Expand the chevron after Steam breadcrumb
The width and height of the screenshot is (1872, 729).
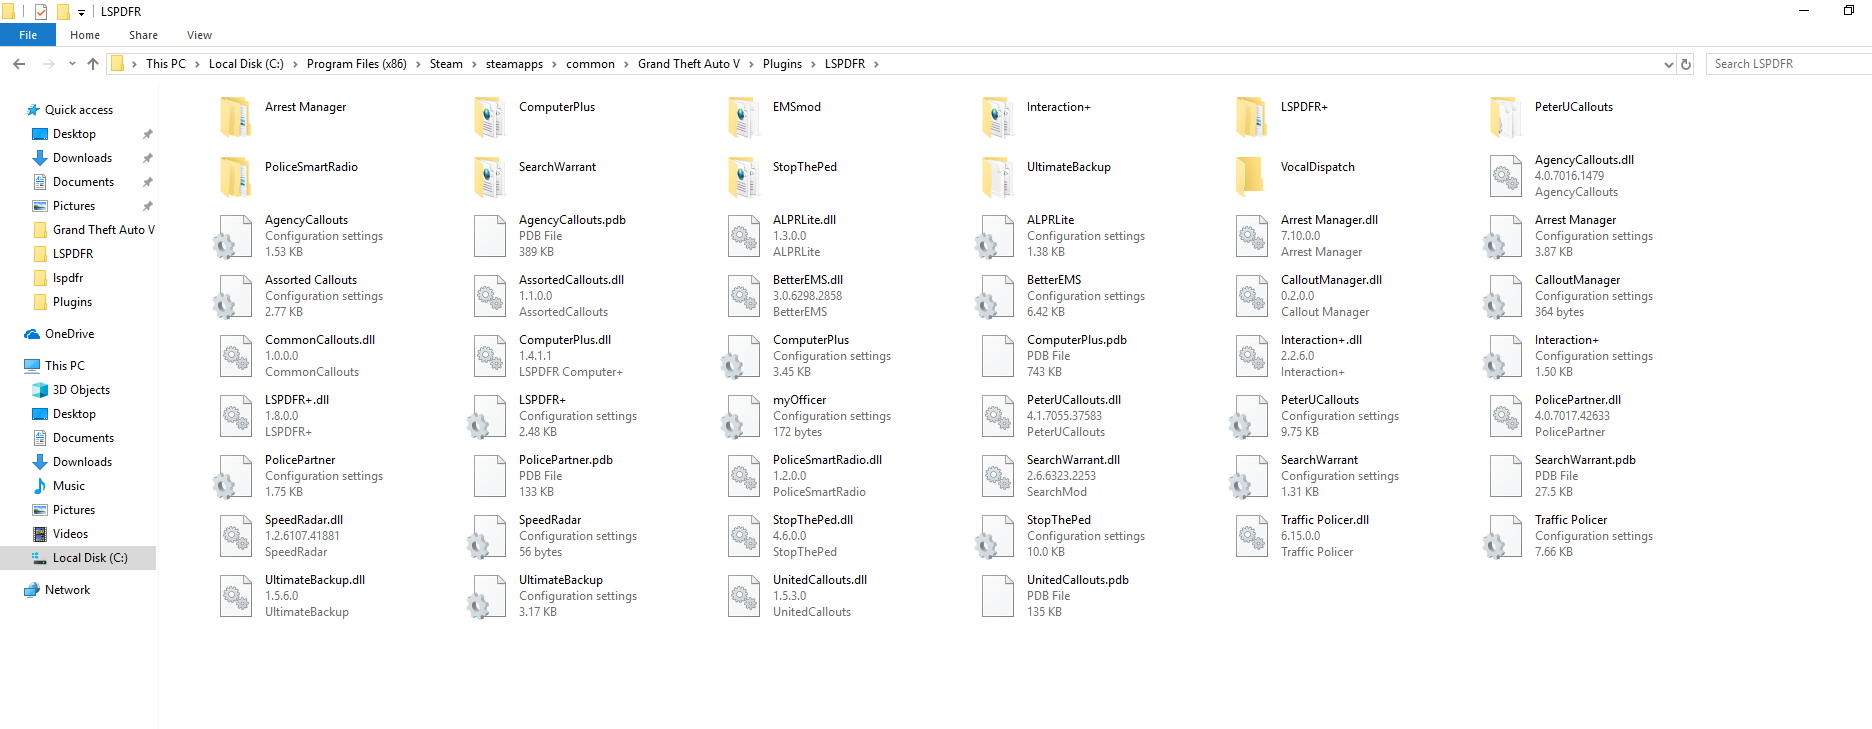coord(474,64)
